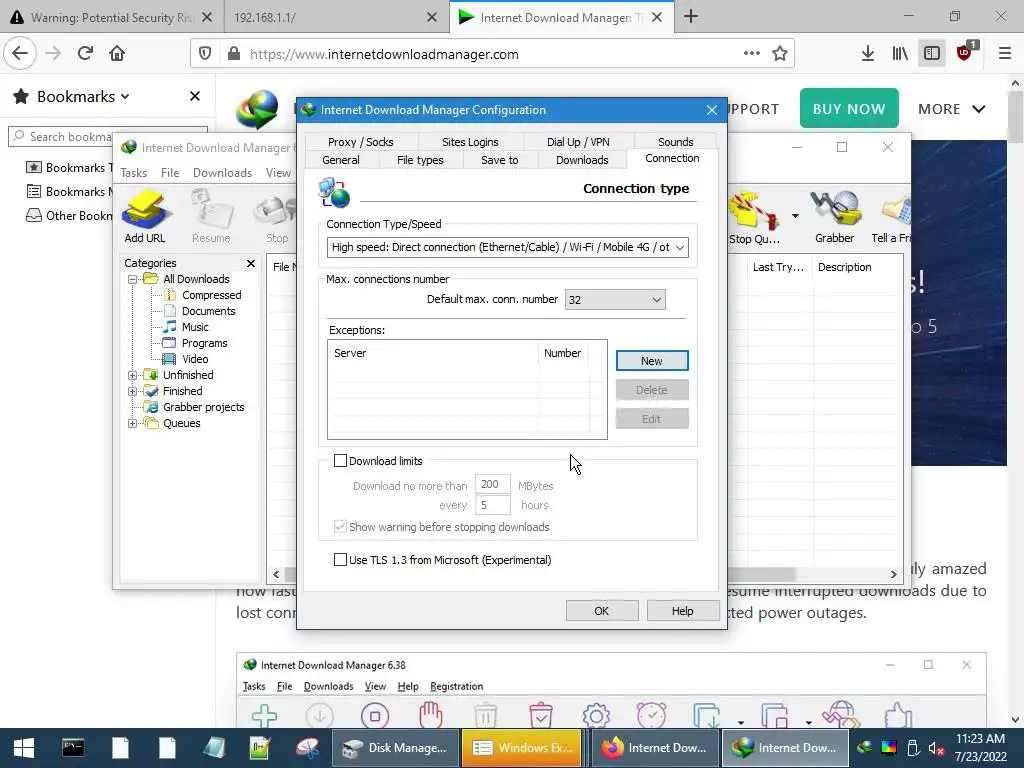Open Firefox downloads arrow icon
The image size is (1024, 768).
click(867, 54)
